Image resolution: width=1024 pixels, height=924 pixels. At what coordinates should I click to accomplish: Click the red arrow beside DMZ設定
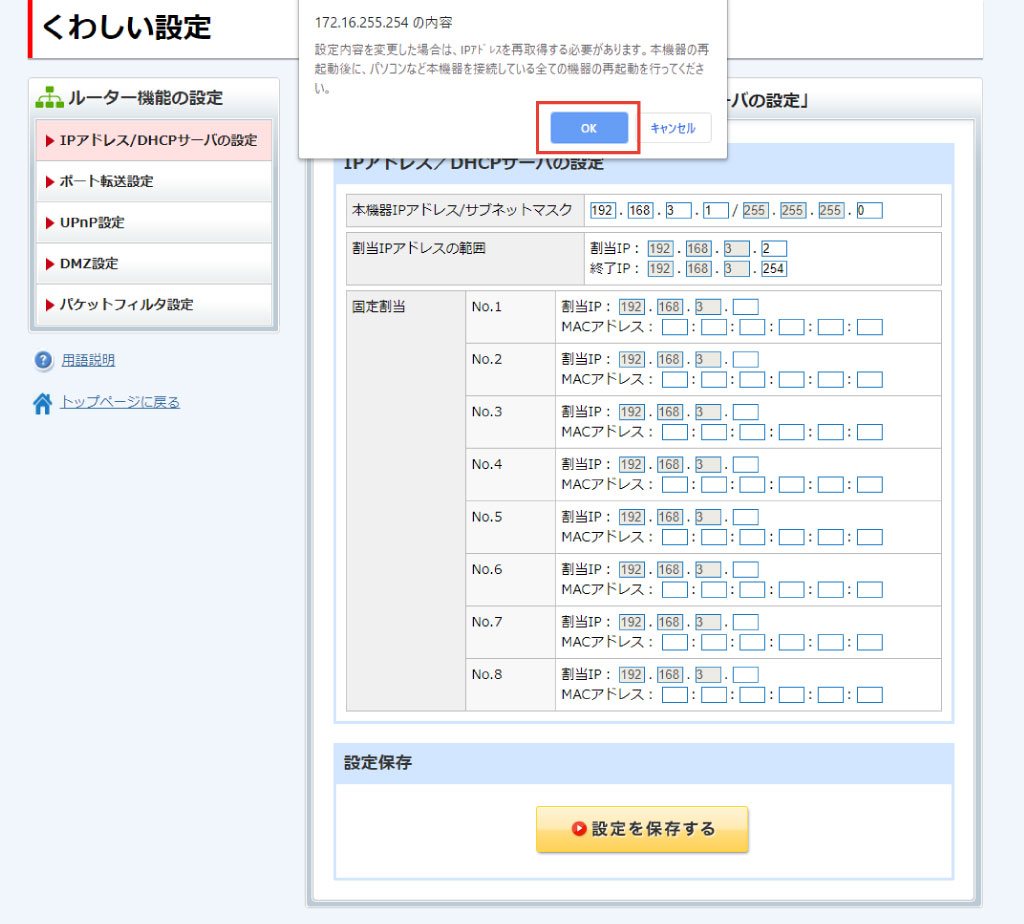click(50, 264)
